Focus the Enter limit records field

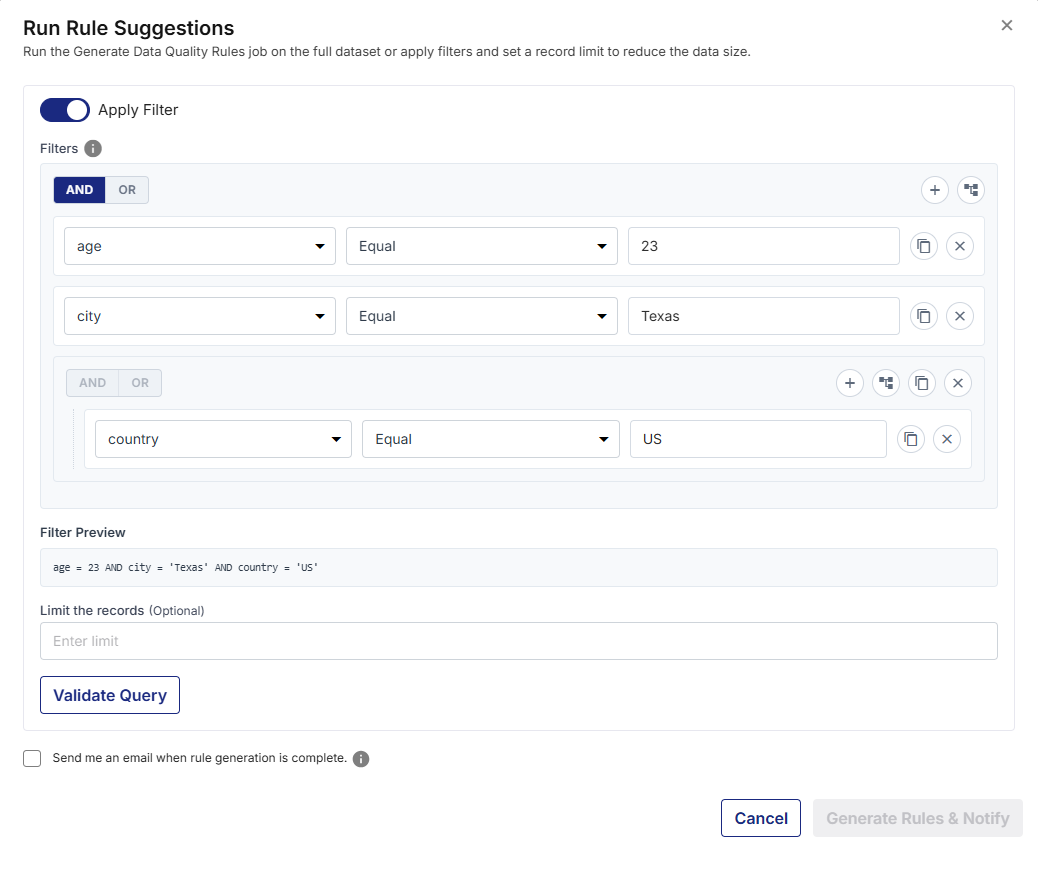(x=519, y=641)
